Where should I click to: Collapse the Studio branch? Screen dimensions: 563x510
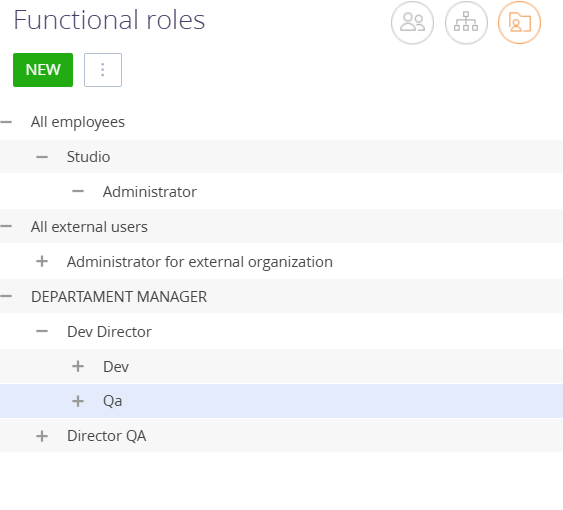coord(42,157)
